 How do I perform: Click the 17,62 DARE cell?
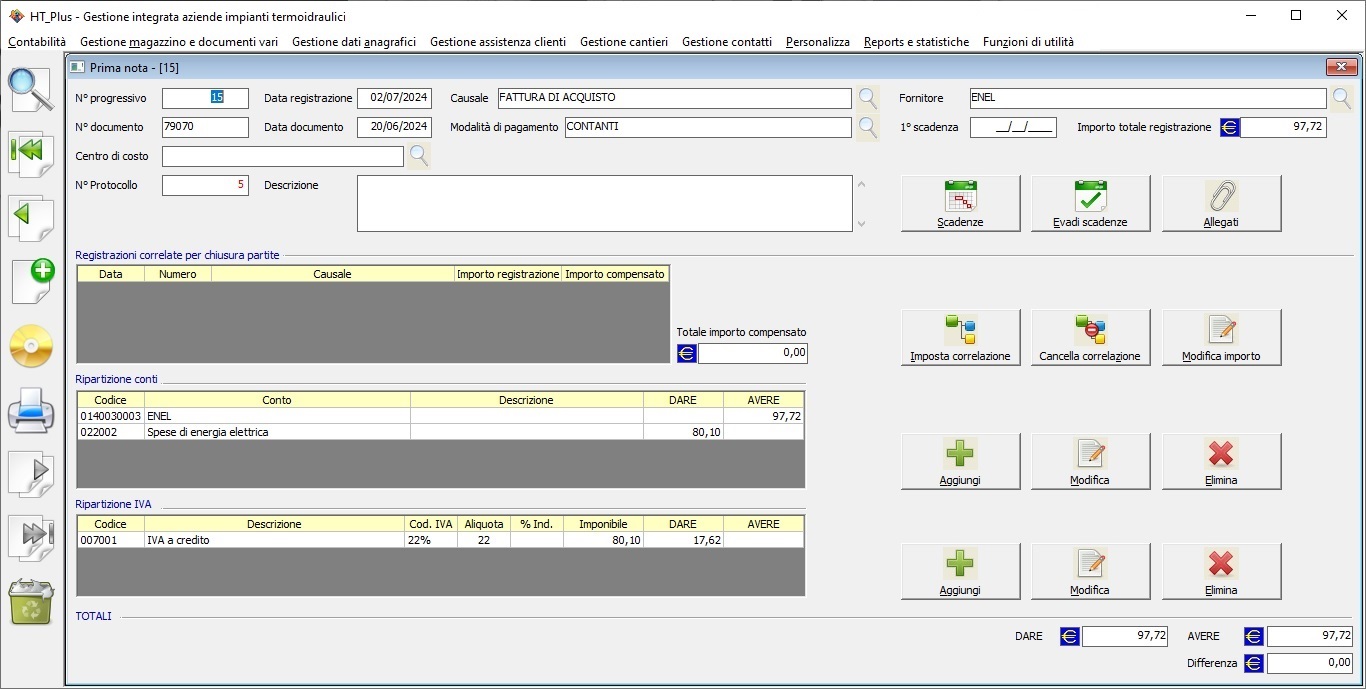684,540
